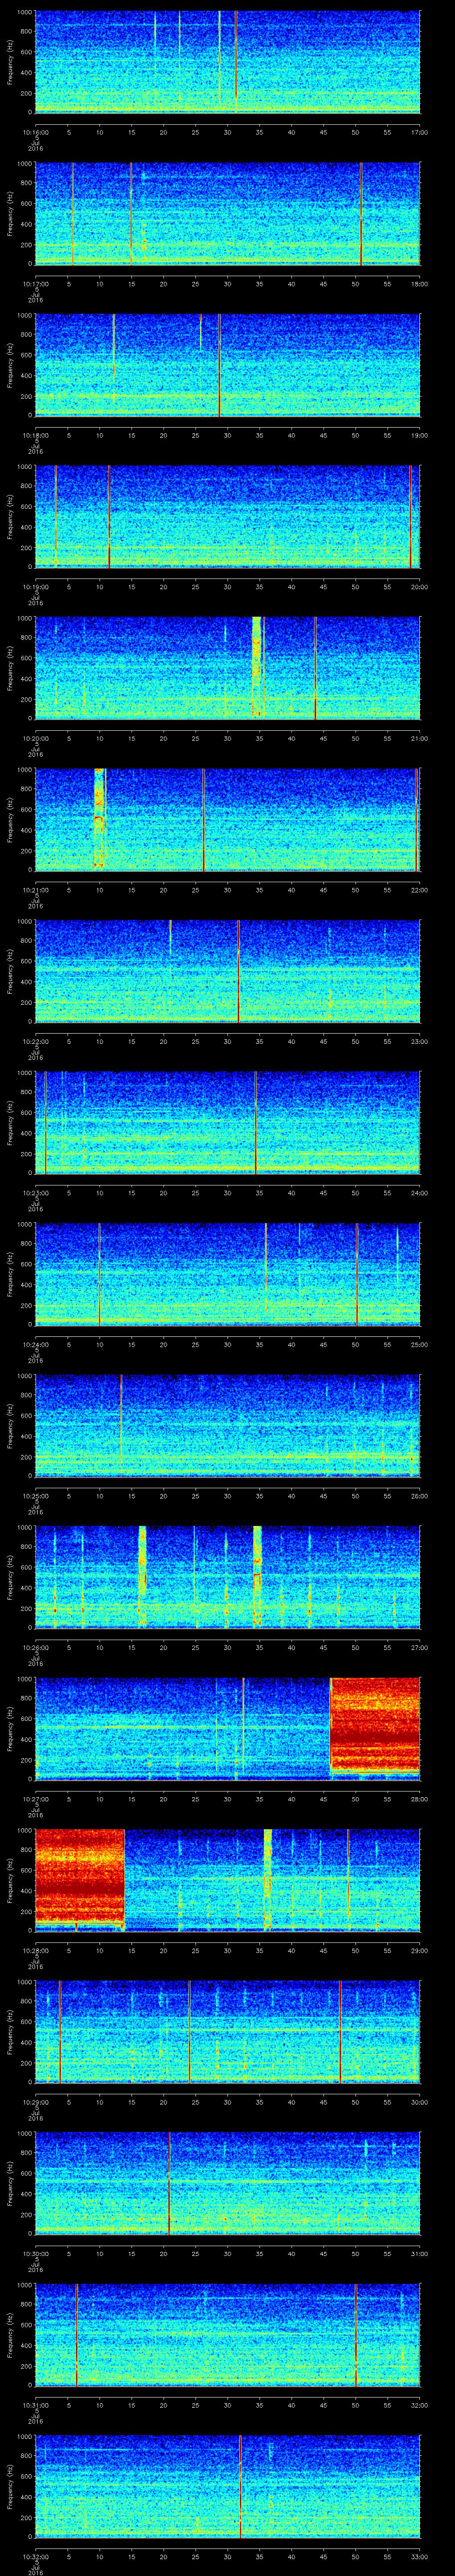Viewport: 455px width, 2576px height.
Task: Select the yellow burst near 35s in the 10:20:00 panel
Action: coord(256,667)
